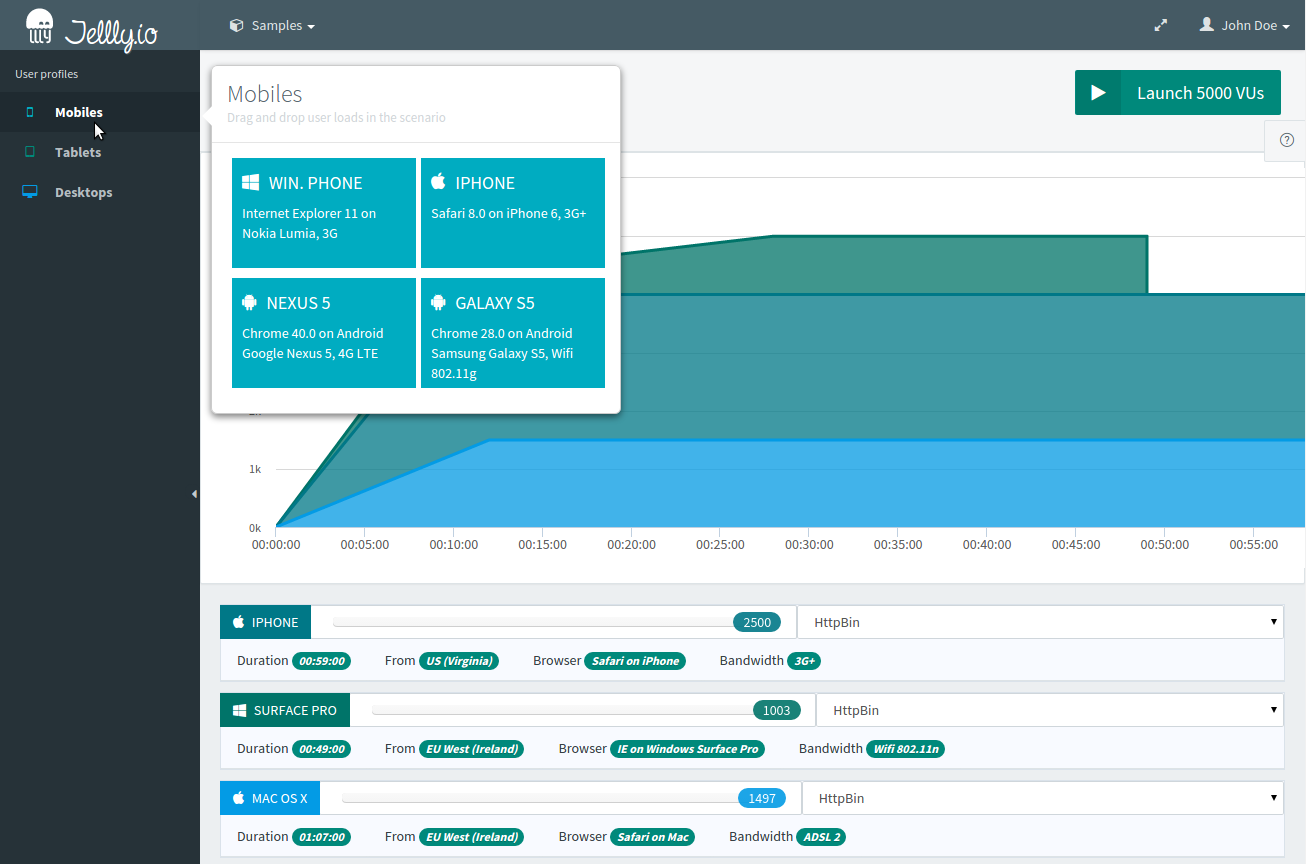Toggle fullscreen using the expand arrows icon
Screen dimensions: 1306x864
tap(1161, 25)
